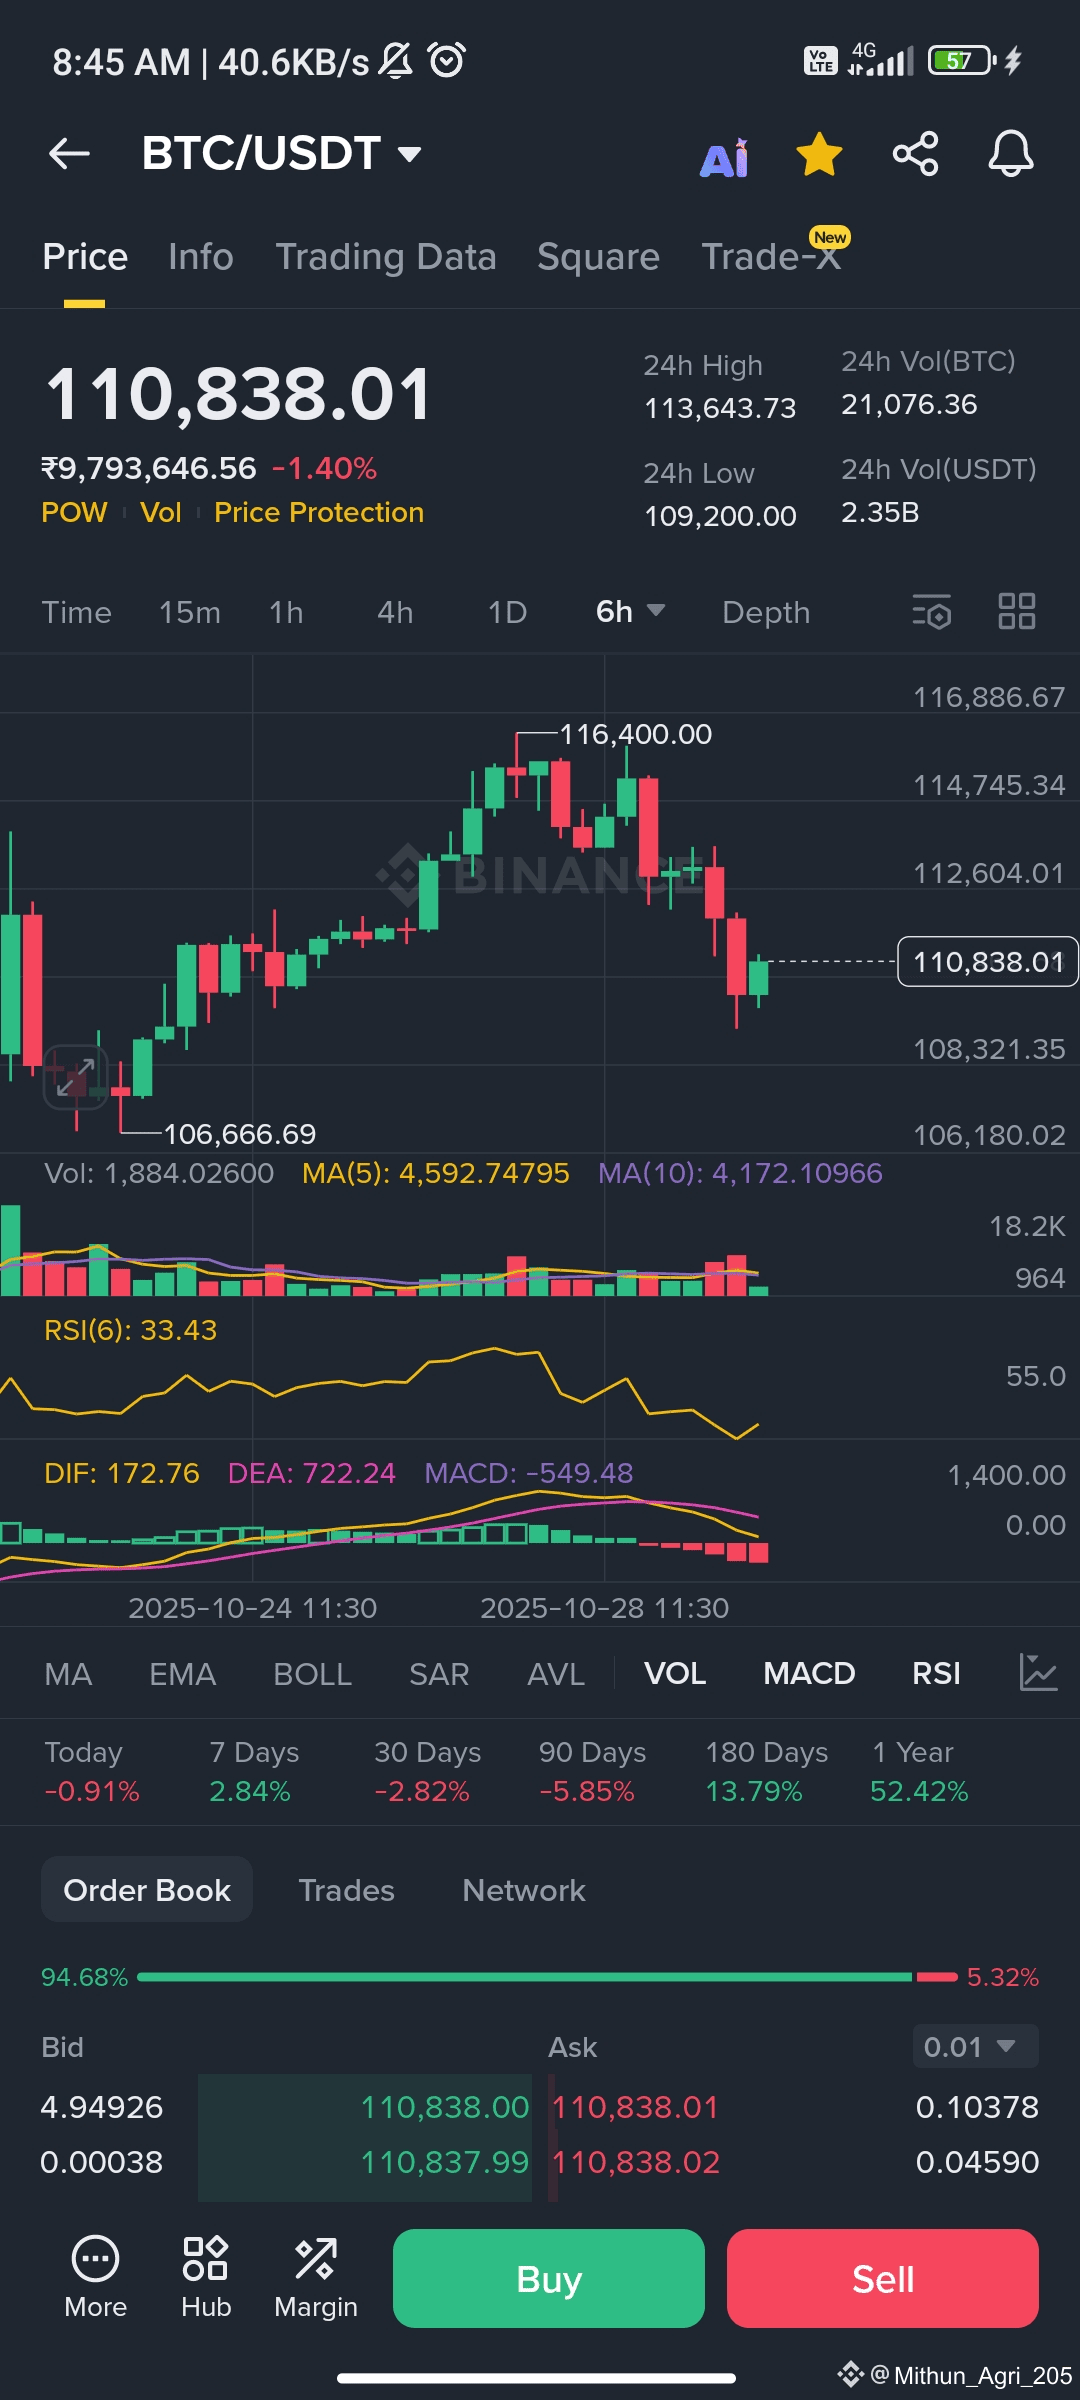Switch to the Trading Data tab
The width and height of the screenshot is (1080, 2400).
(x=386, y=257)
